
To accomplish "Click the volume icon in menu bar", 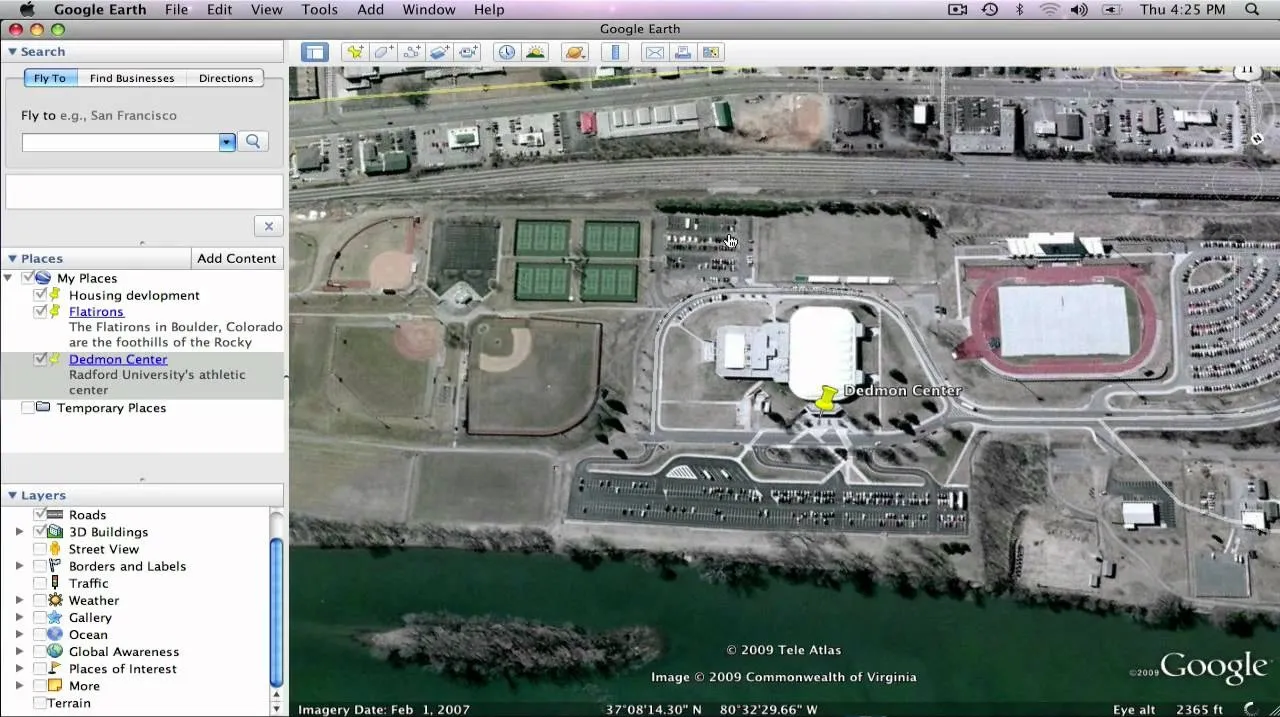I will click(x=1078, y=9).
